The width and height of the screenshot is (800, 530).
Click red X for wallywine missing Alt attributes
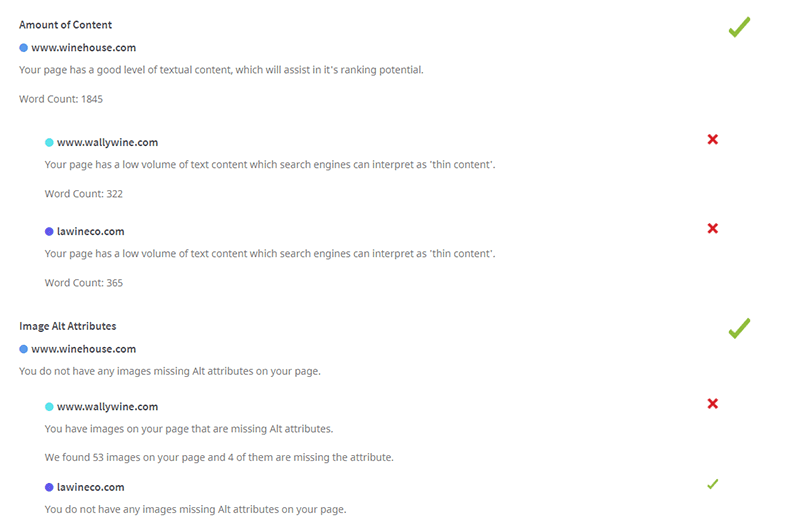(712, 404)
